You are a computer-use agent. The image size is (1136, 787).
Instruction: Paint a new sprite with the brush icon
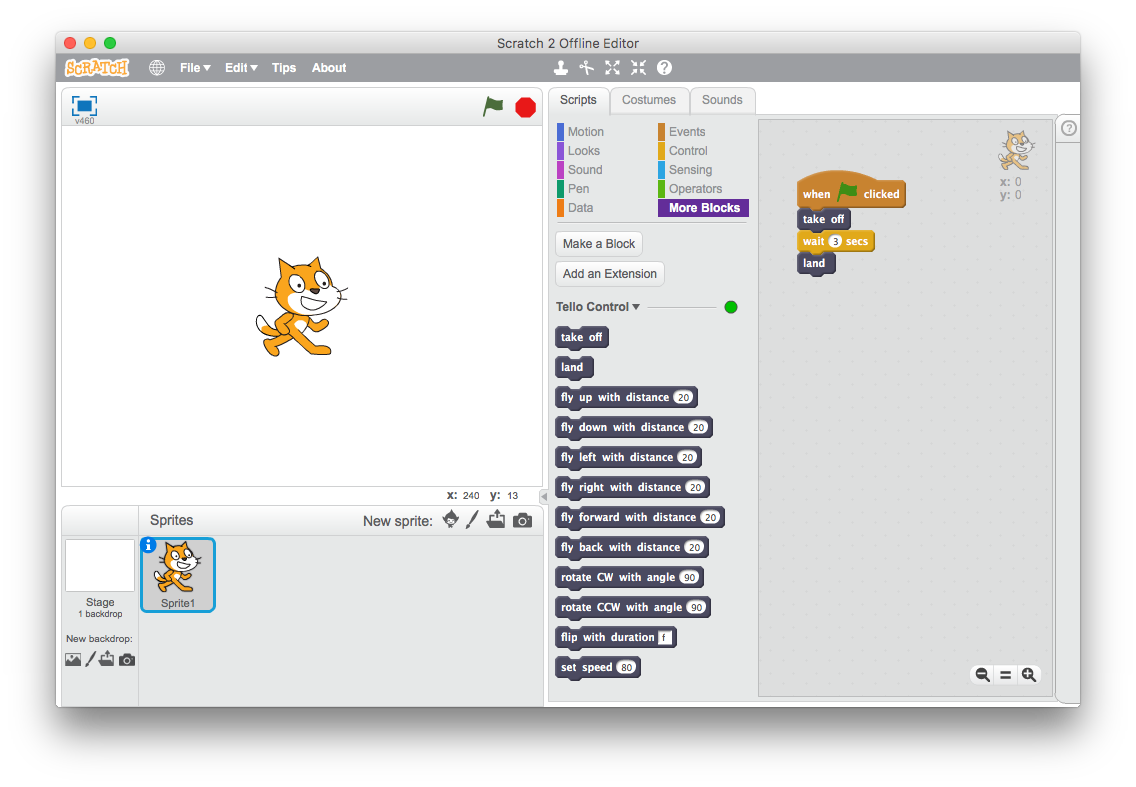pyautogui.click(x=472, y=520)
